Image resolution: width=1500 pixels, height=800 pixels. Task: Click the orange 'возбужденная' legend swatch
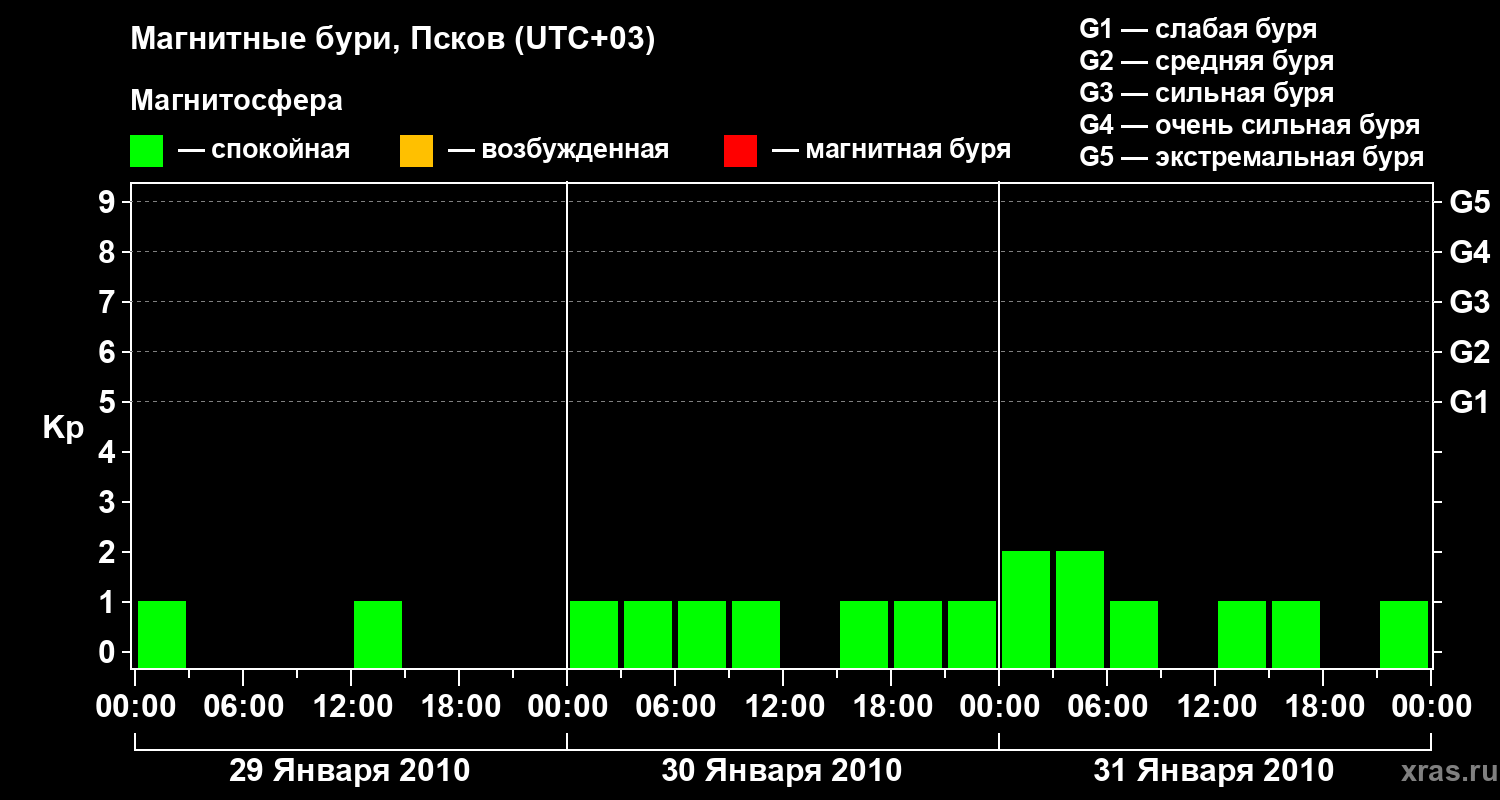pyautogui.click(x=416, y=151)
